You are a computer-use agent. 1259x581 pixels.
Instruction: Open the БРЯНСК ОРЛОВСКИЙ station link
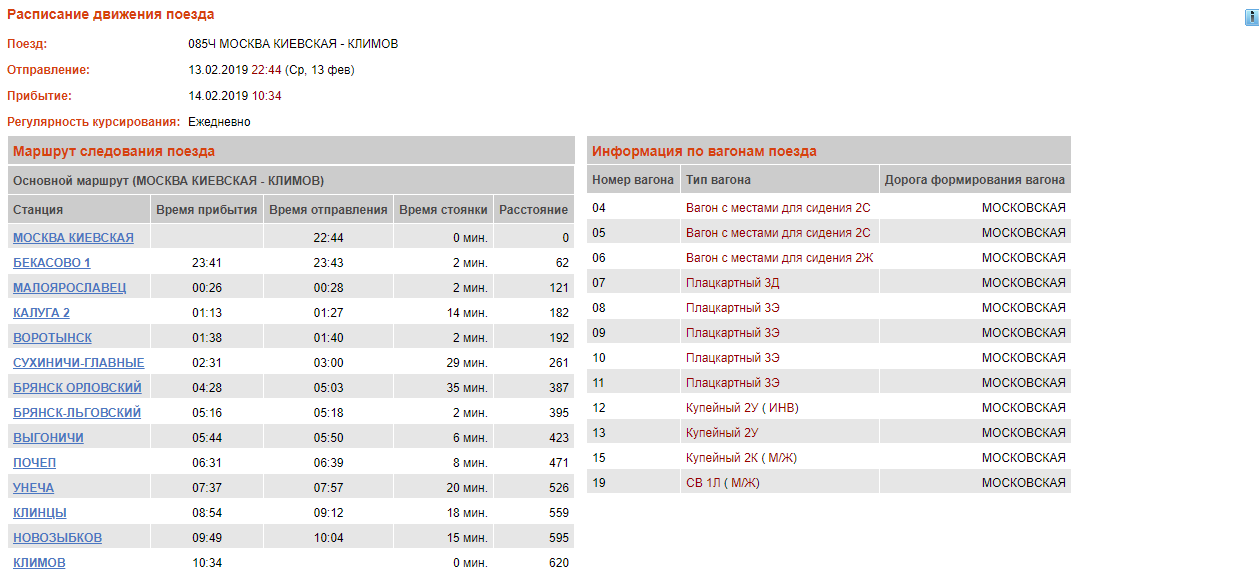tap(77, 388)
